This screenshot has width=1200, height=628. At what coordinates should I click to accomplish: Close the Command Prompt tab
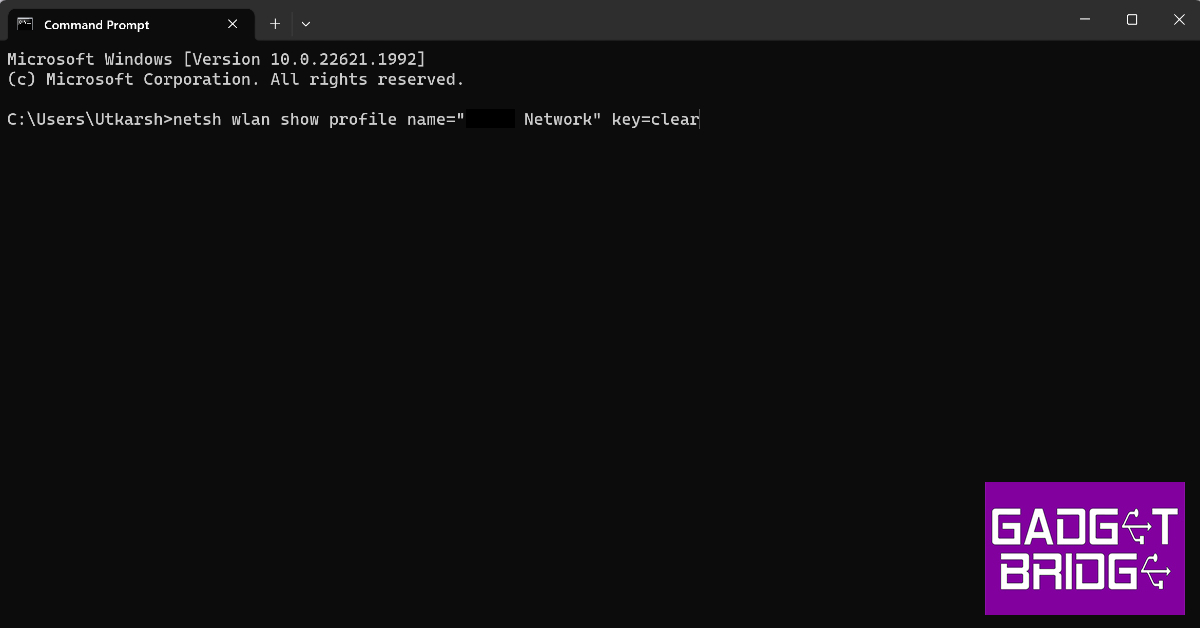coord(233,24)
